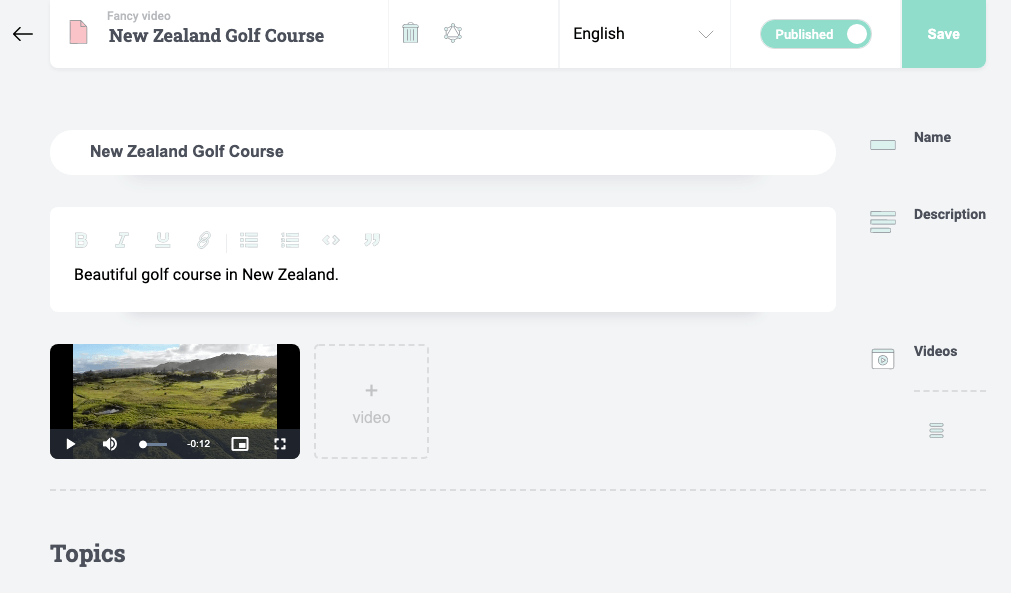This screenshot has width=1011, height=593.
Task: Play the golf course video
Action: 71,444
